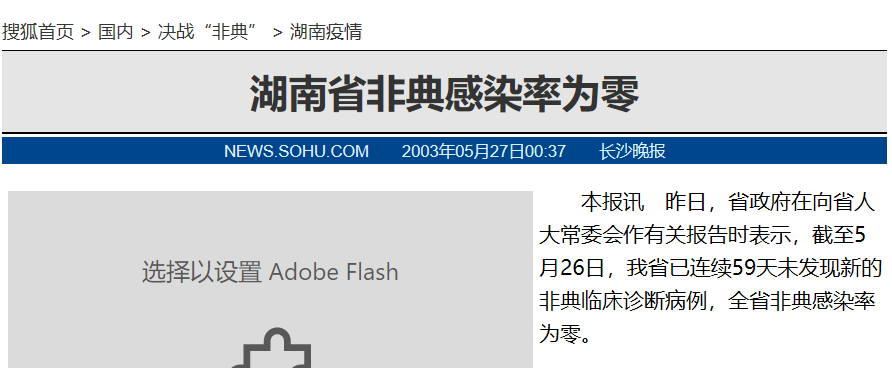The height and width of the screenshot is (368, 892).
Task: Click the 选择以设置 Adobe Flash prompt
Action: [x=270, y=272]
